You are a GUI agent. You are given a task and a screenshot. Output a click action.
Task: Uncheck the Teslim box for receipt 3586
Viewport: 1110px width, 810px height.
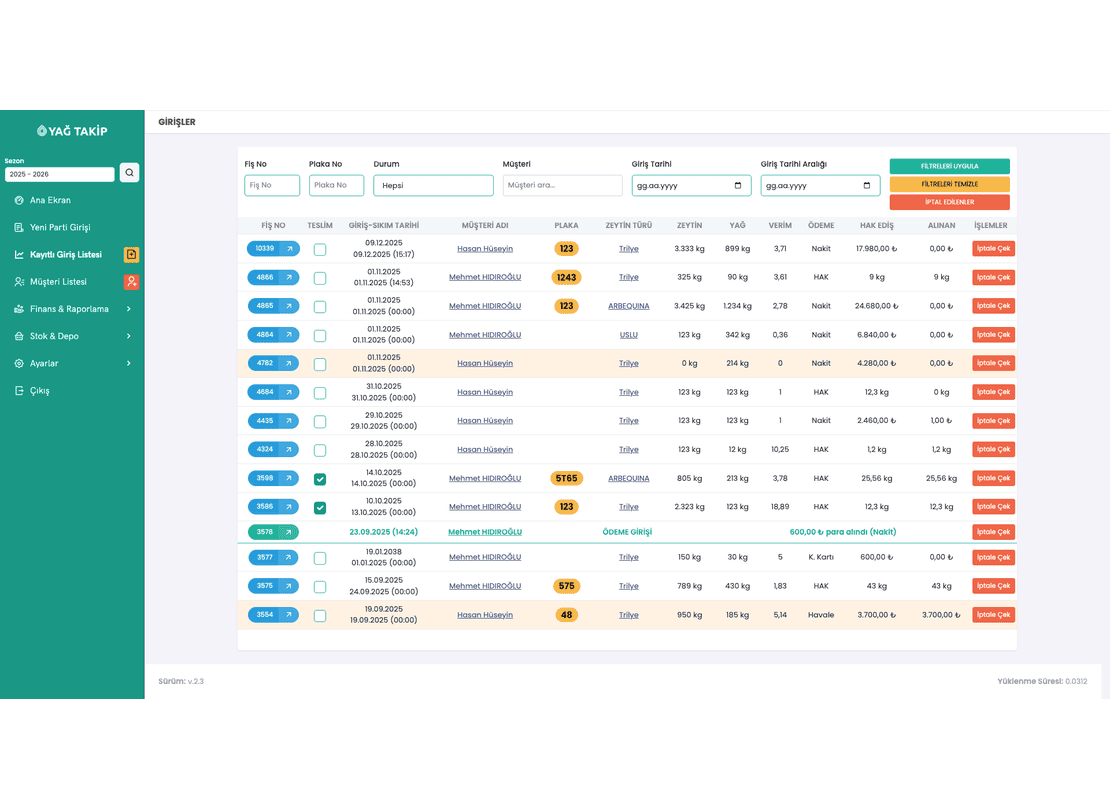tap(320, 508)
